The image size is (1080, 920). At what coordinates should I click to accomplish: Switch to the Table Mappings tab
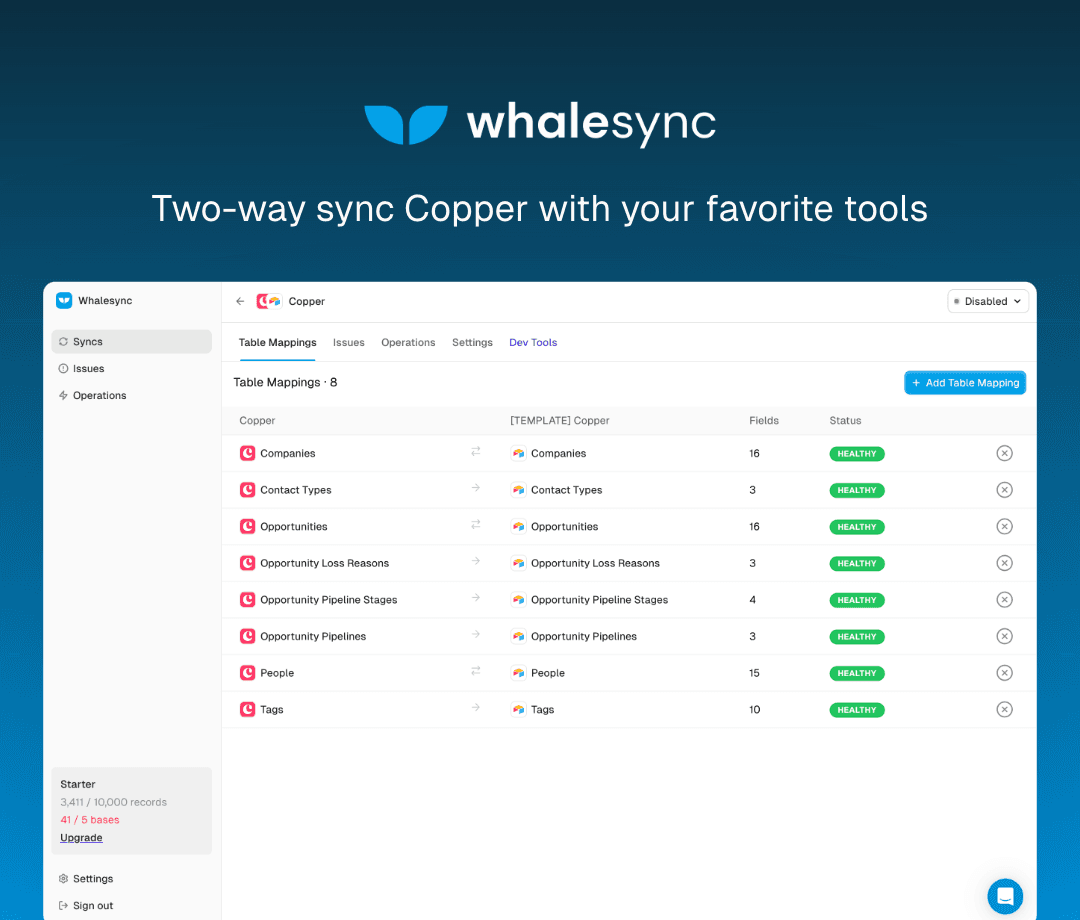[278, 342]
